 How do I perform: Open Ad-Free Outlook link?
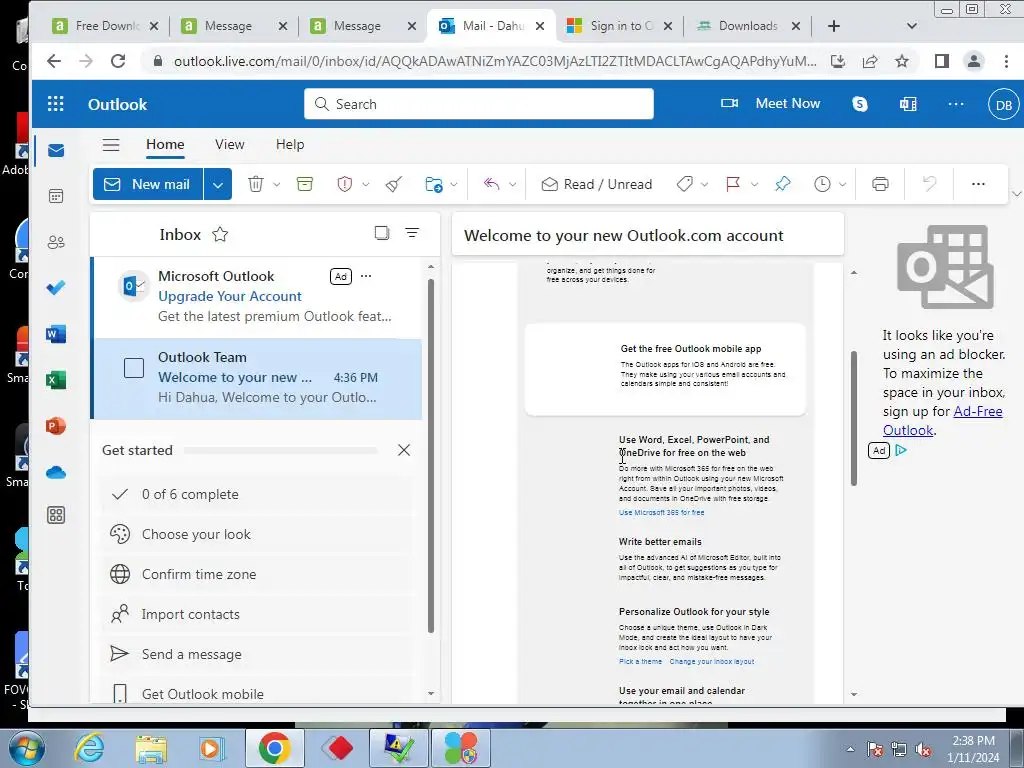pyautogui.click(x=943, y=421)
